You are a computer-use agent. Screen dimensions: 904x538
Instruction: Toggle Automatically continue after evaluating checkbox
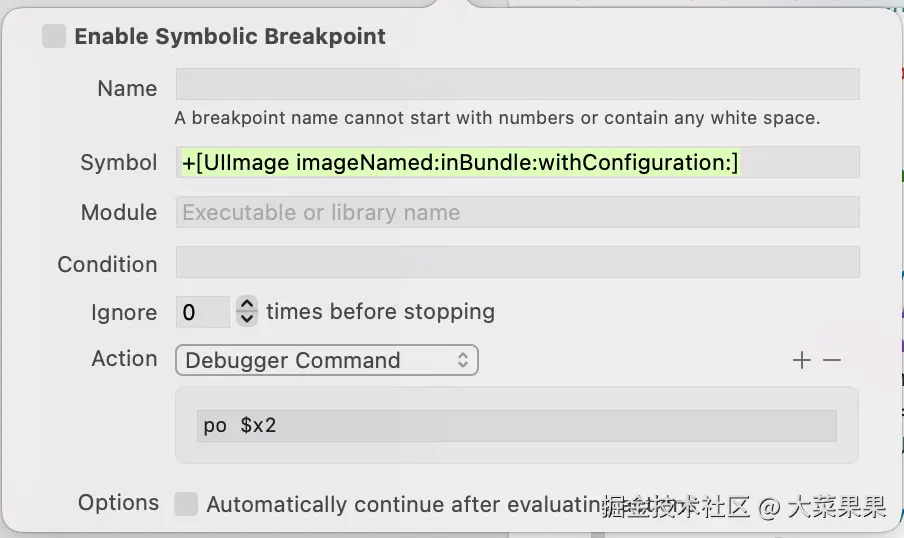[186, 504]
